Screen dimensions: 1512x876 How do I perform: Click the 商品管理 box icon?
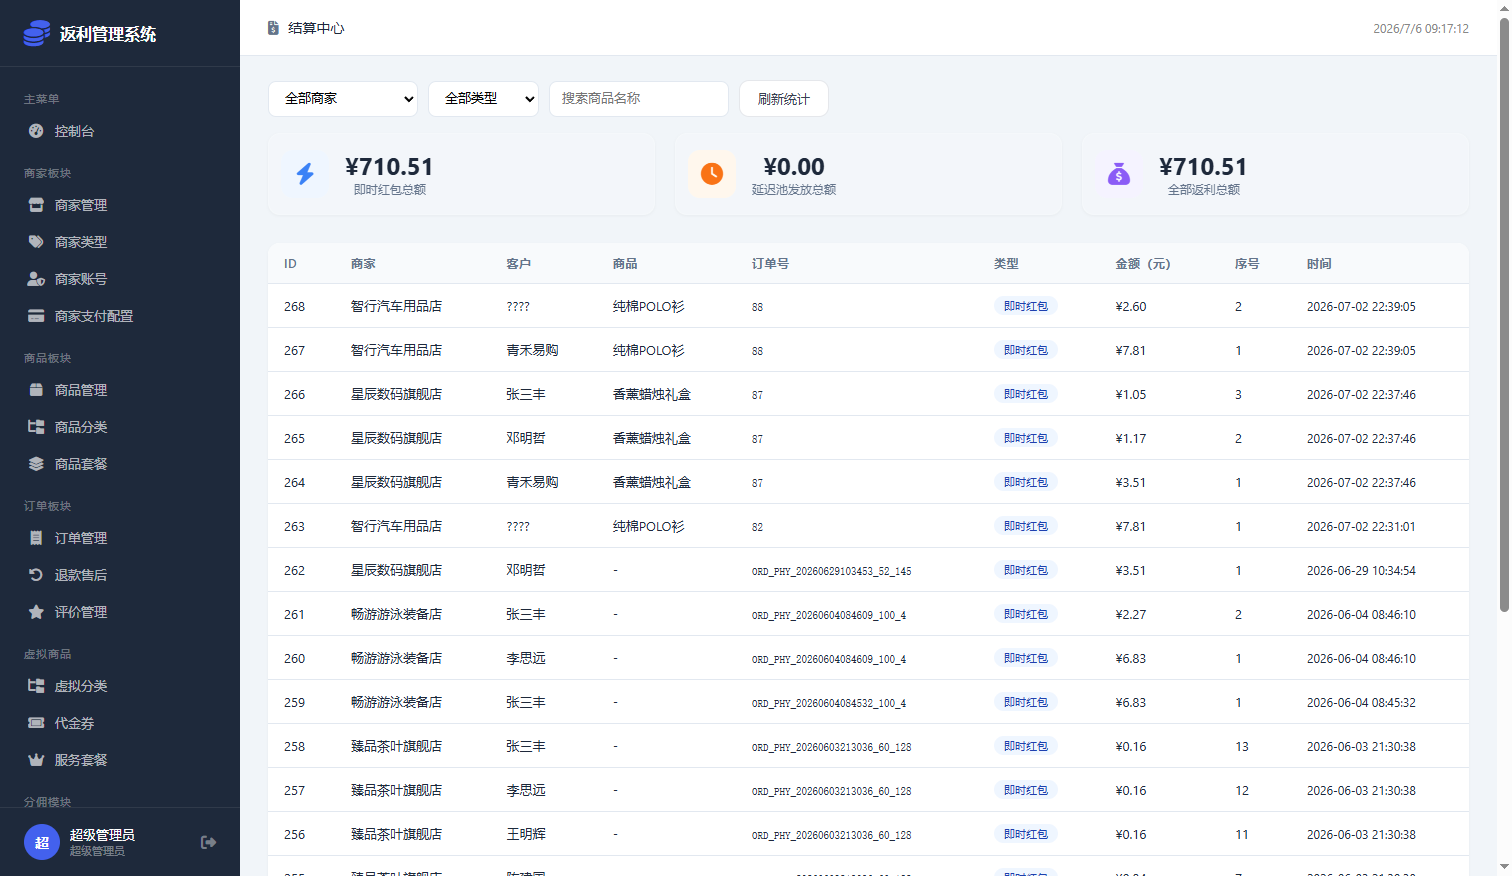[36, 390]
